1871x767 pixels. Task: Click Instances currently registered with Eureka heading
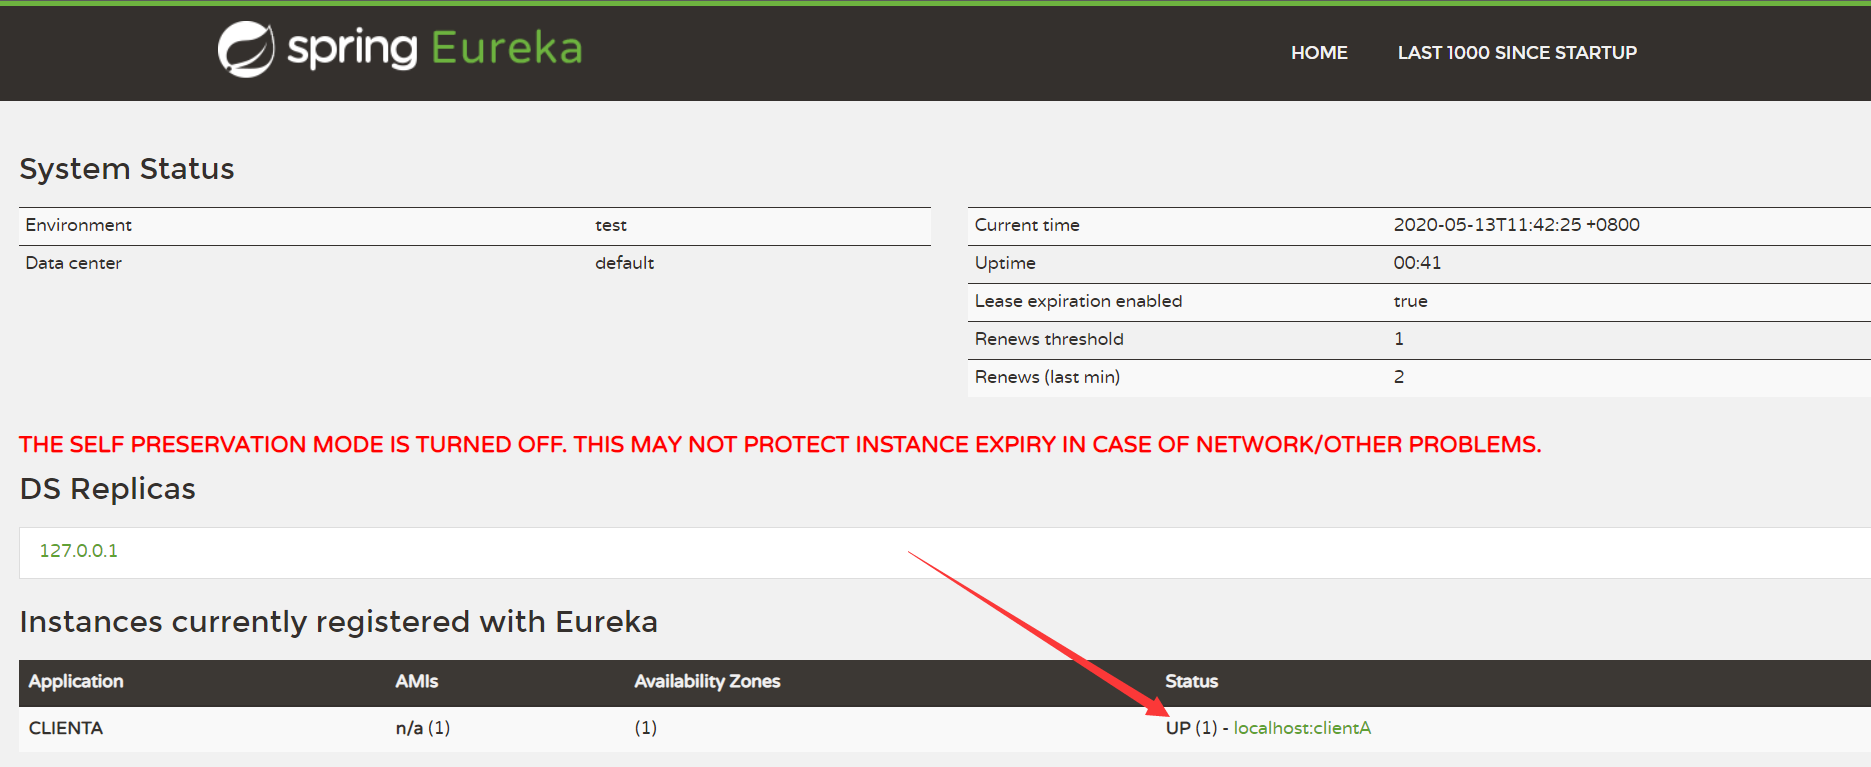(339, 622)
